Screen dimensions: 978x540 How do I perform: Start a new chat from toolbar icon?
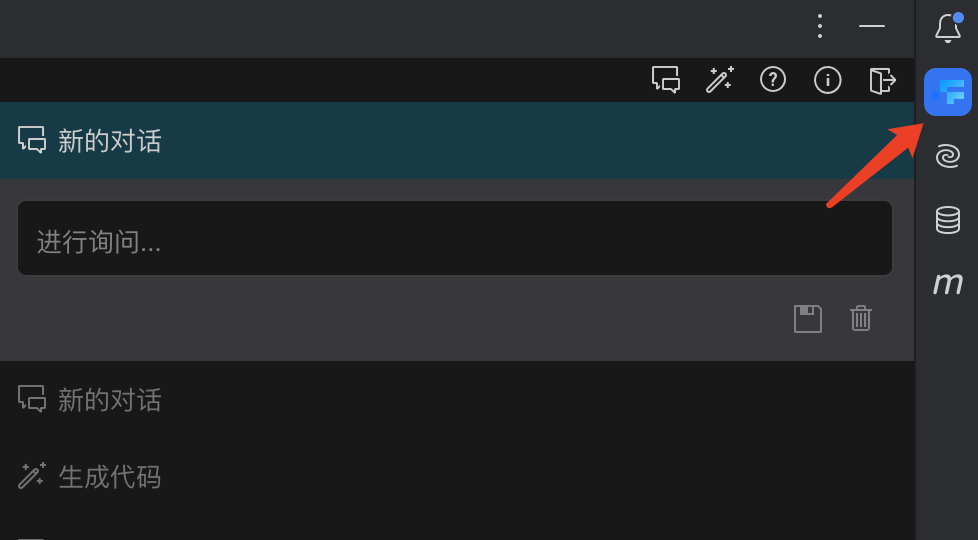click(x=666, y=80)
